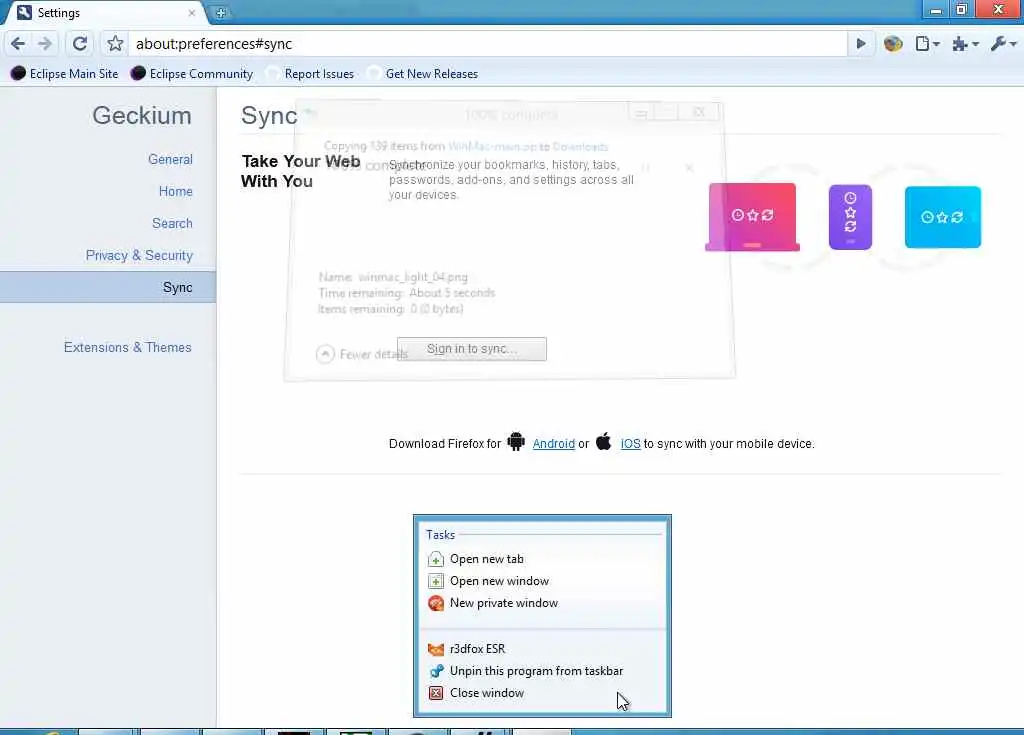
Task: Open the Eclipse Community bookmark
Action: point(192,74)
